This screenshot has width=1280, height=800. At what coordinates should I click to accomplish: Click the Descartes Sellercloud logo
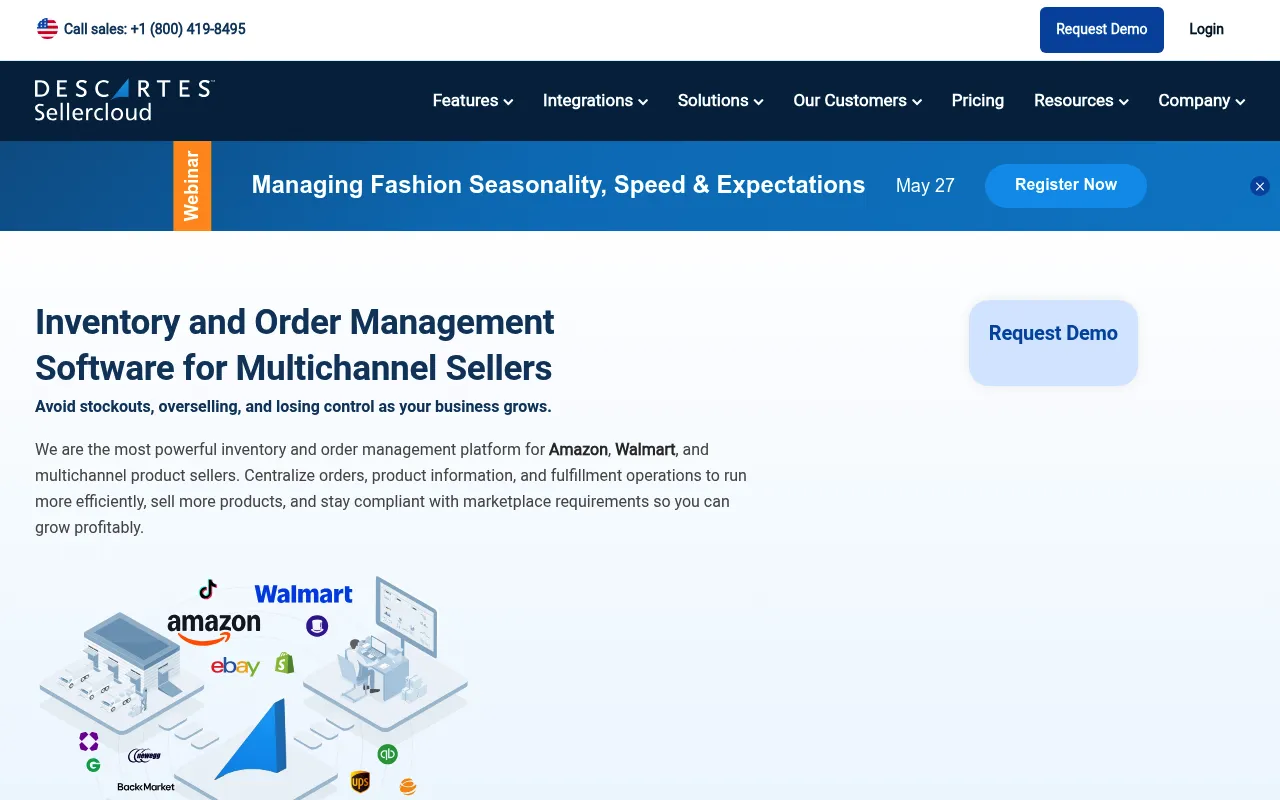pos(124,100)
